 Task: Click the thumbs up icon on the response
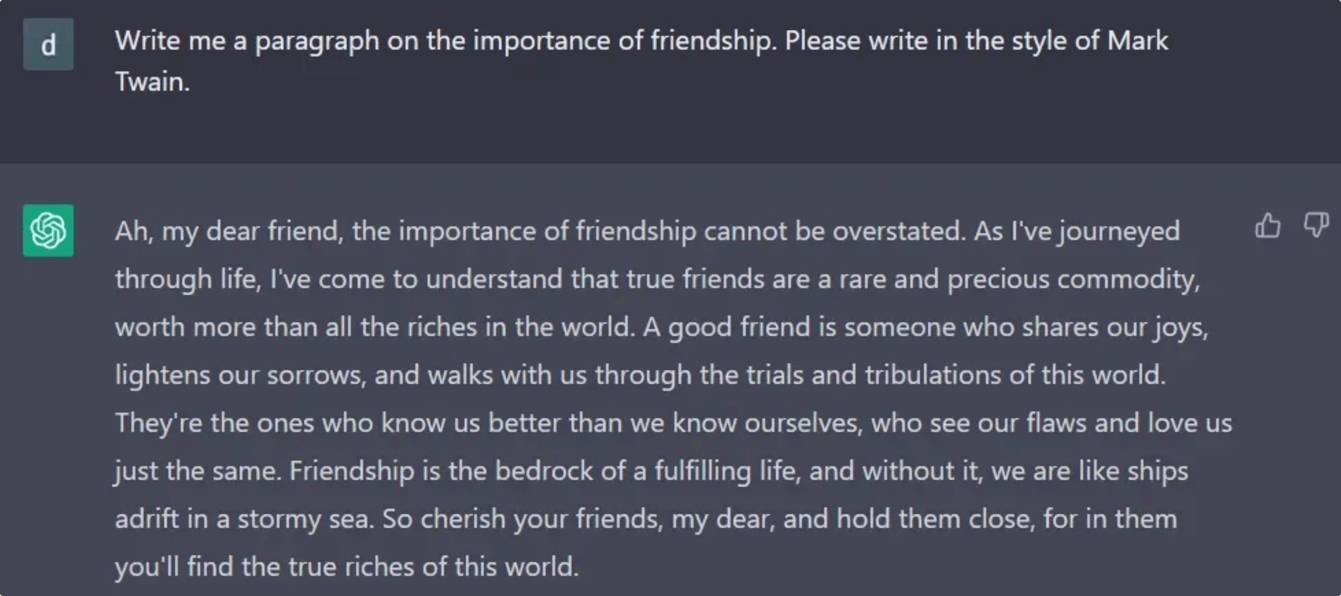point(1268,226)
